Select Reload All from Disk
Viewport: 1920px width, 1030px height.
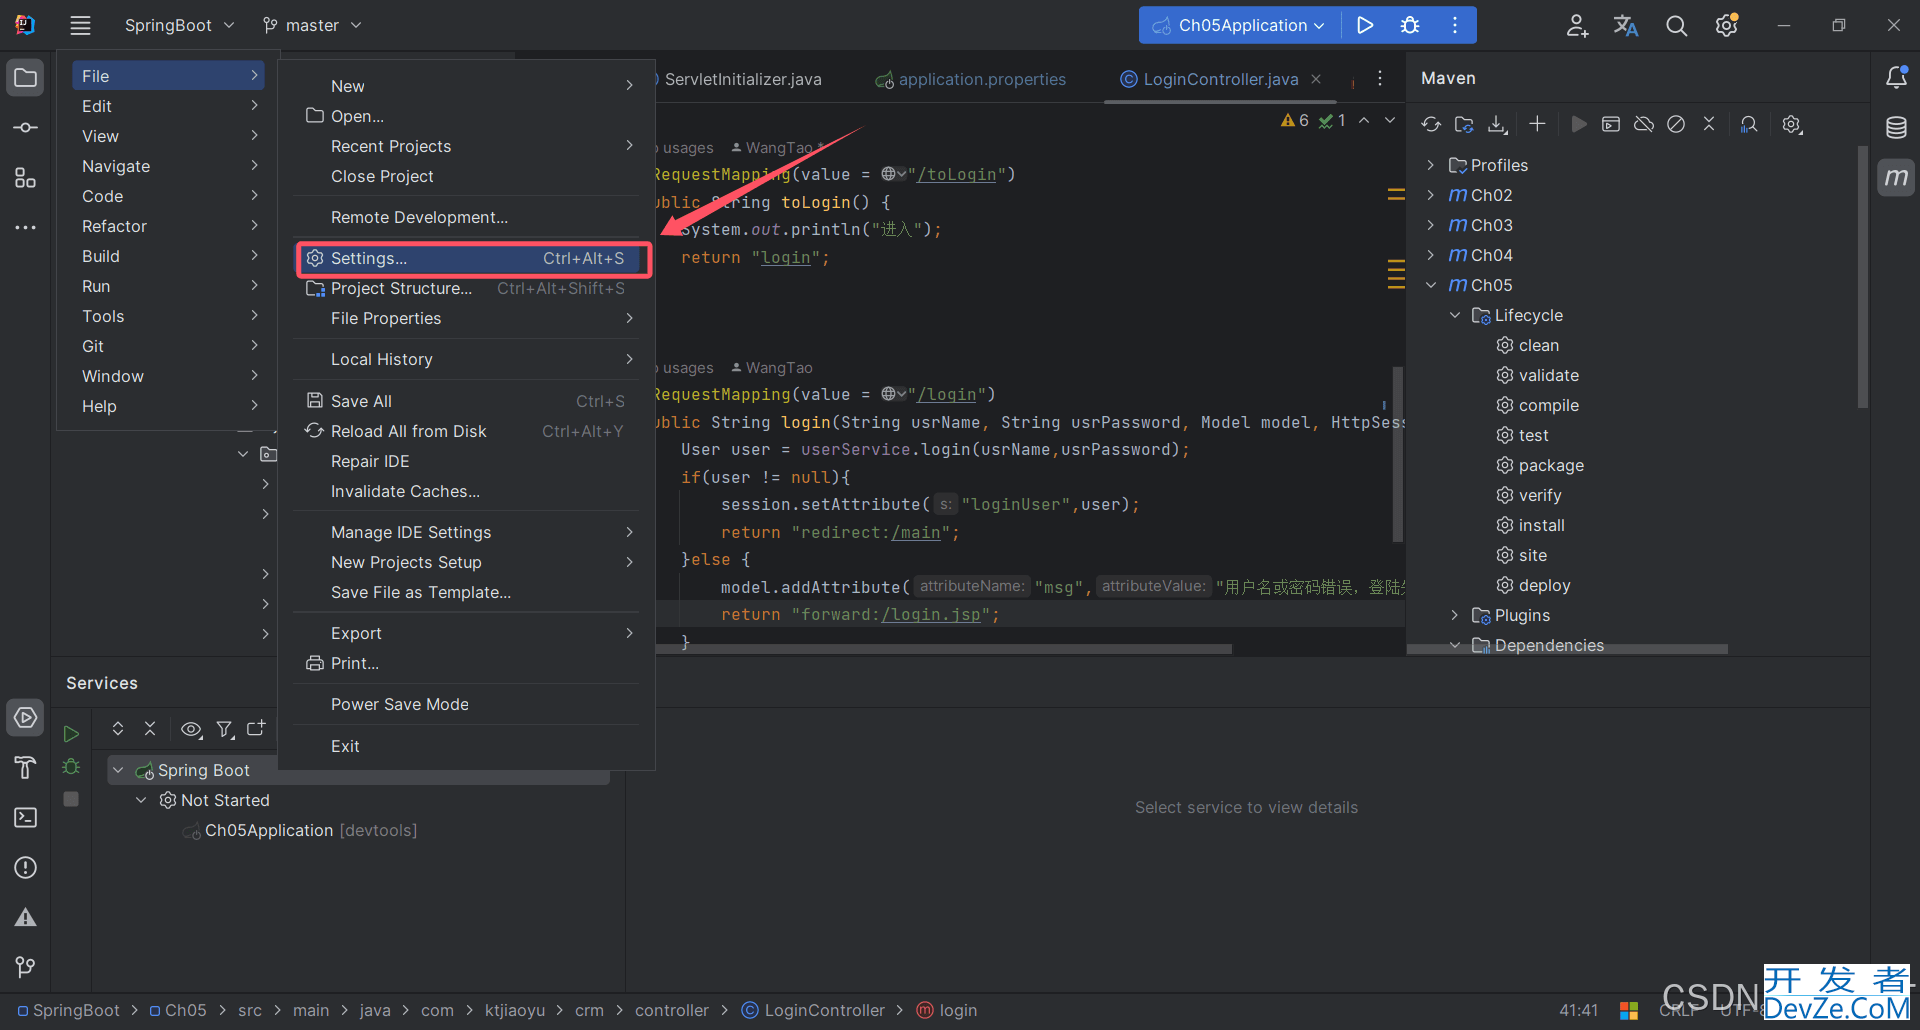[466, 431]
